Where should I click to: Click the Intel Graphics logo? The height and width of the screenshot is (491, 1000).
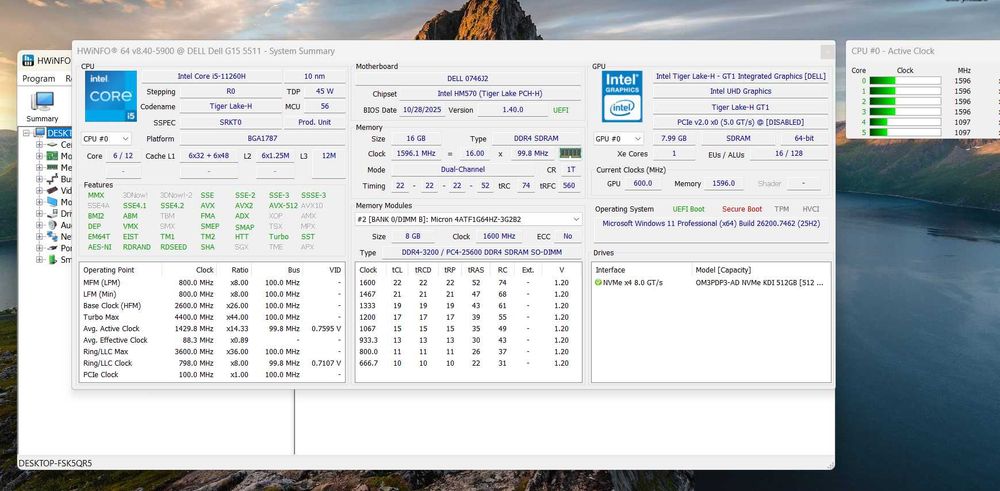(622, 96)
